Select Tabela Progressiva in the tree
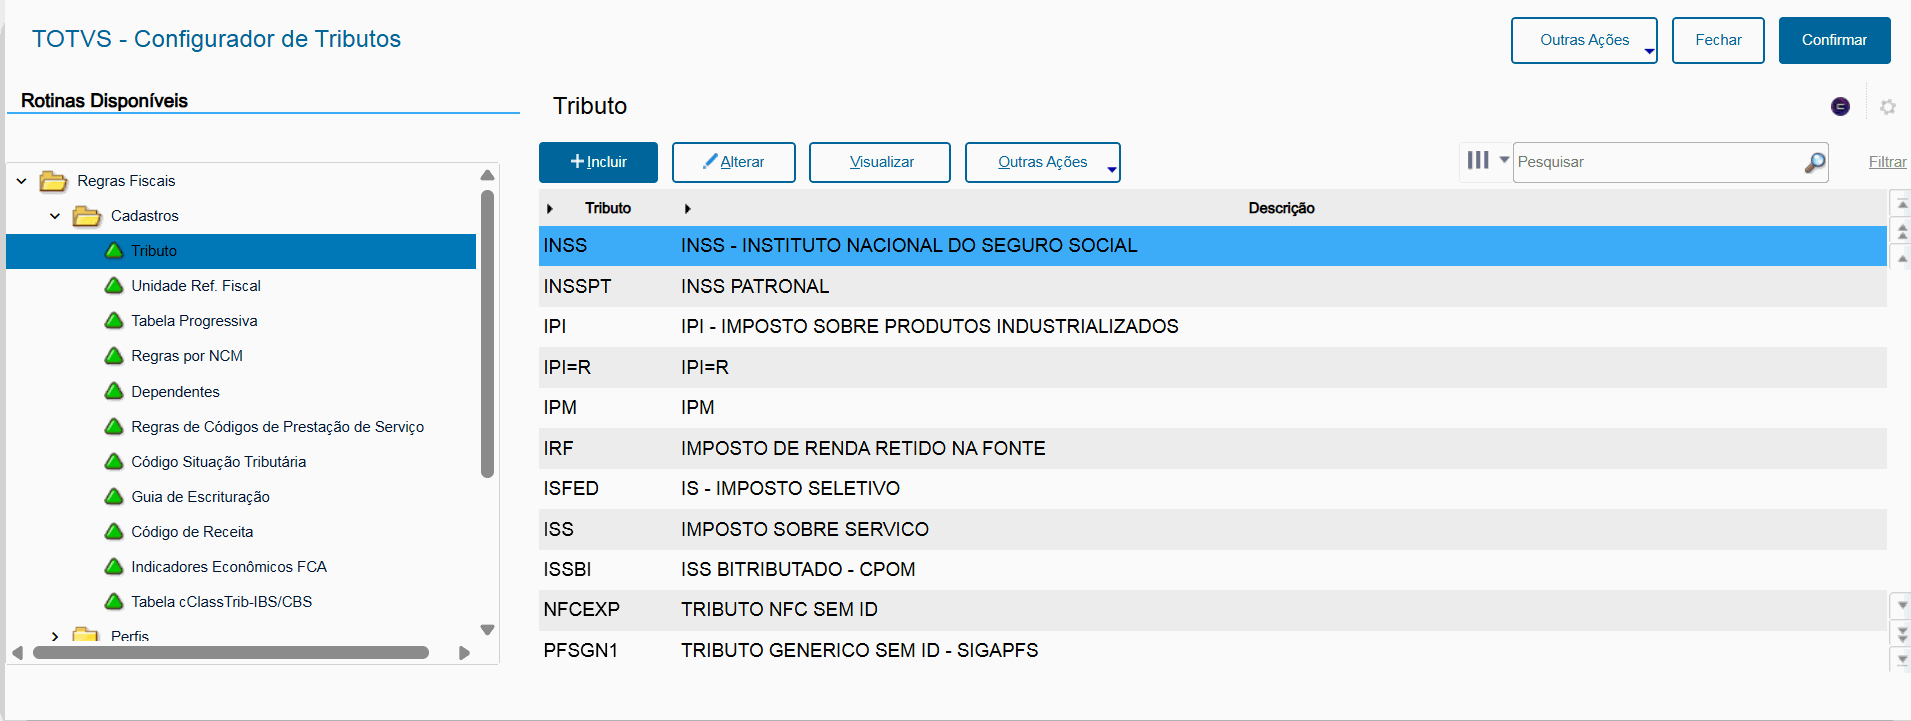1911x721 pixels. point(194,321)
